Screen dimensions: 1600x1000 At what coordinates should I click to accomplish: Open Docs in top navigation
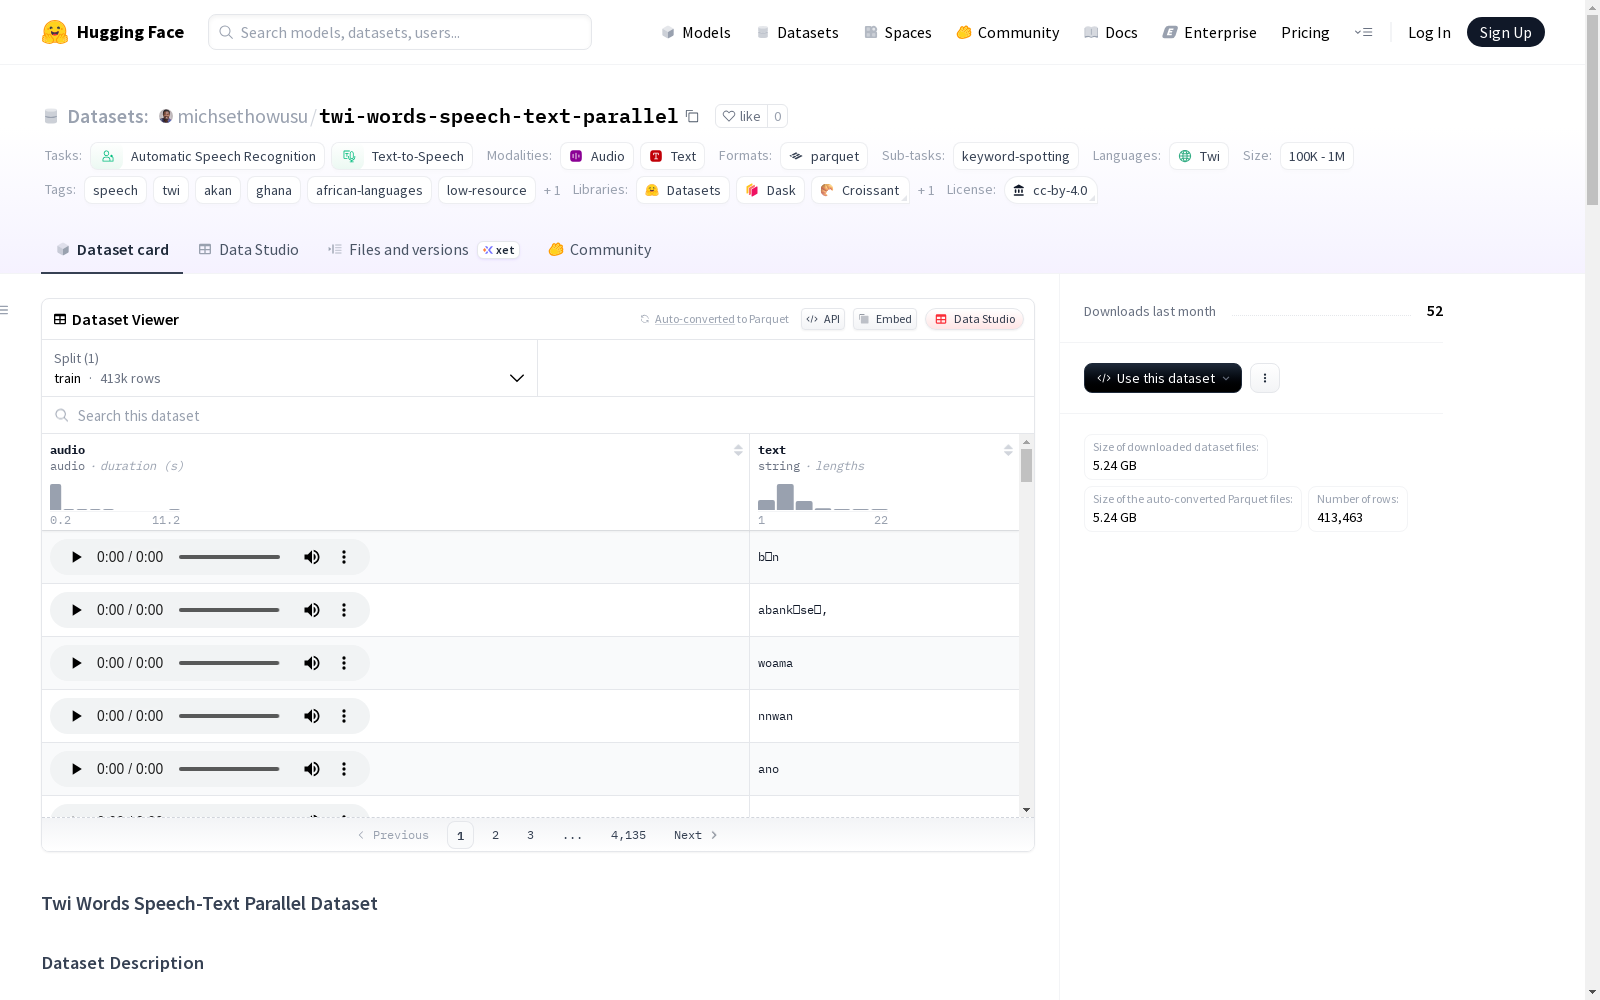(1111, 32)
